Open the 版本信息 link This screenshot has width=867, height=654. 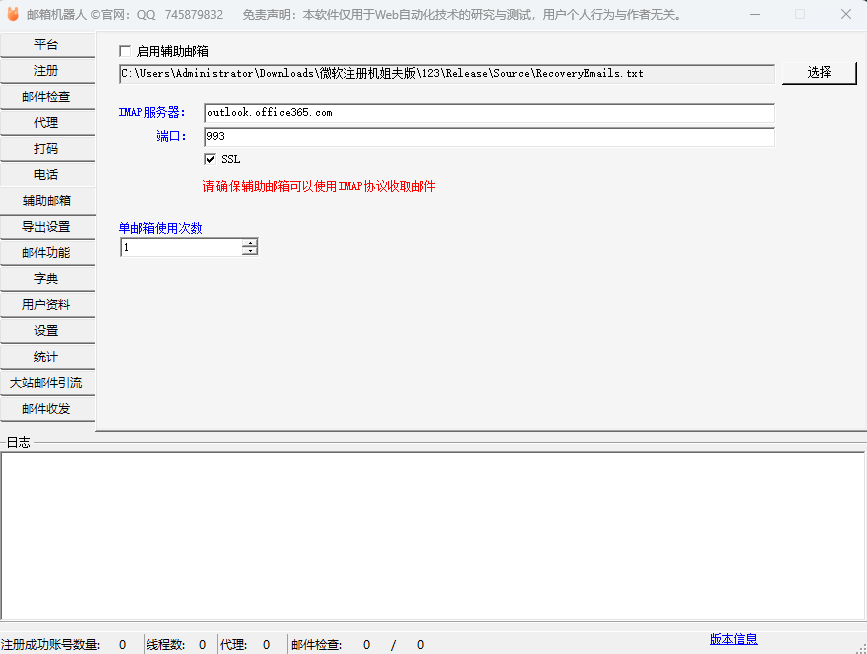point(733,640)
